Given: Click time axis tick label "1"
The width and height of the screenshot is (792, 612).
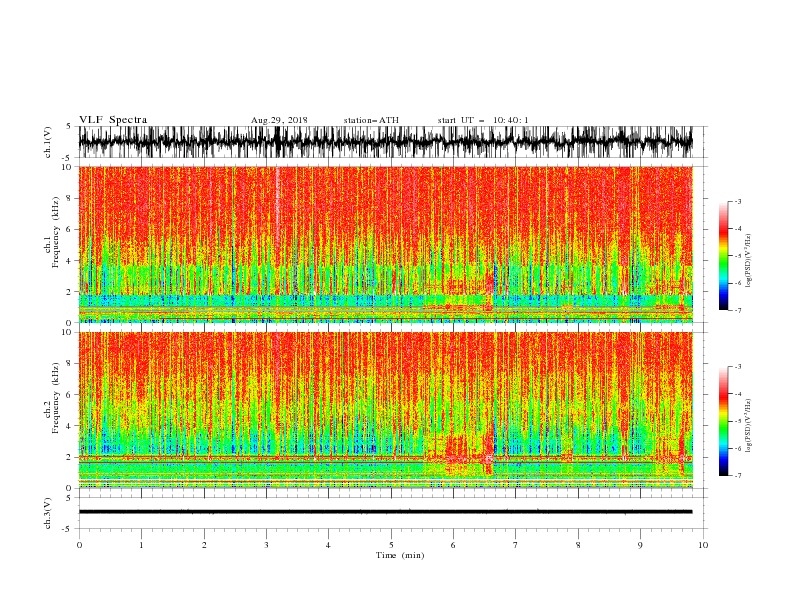Looking at the screenshot, I should click(141, 545).
